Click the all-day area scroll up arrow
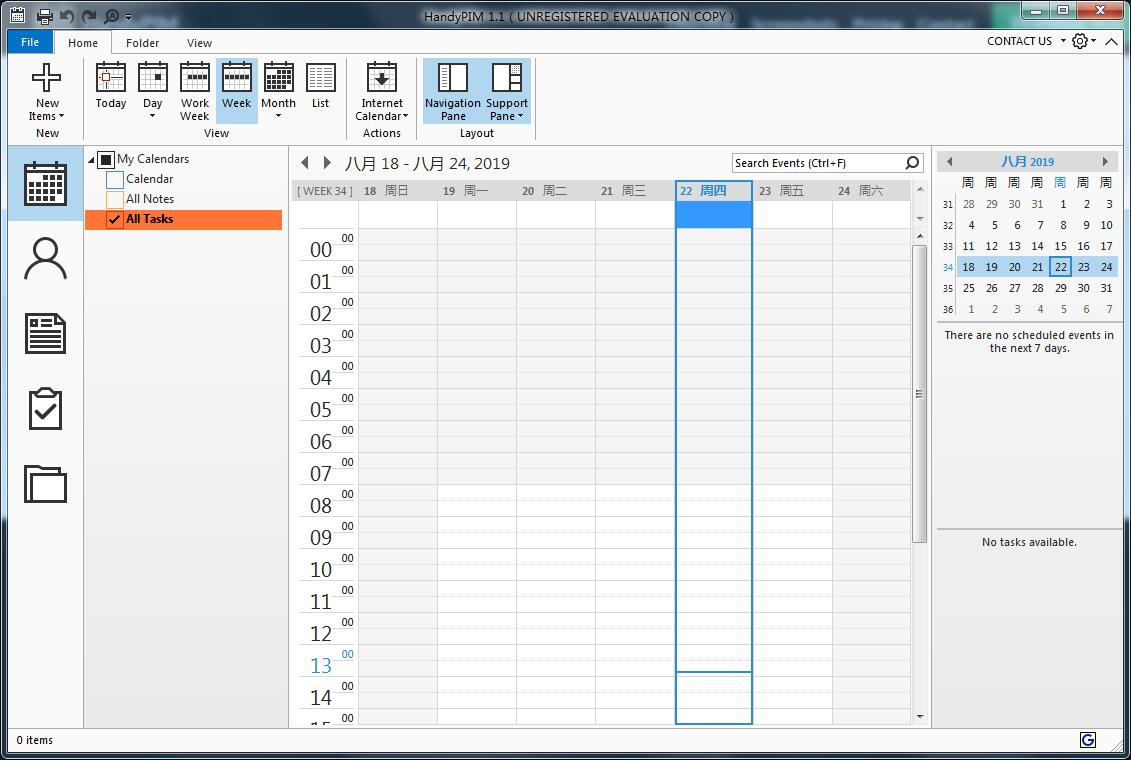This screenshot has height=760, width=1131. 920,190
